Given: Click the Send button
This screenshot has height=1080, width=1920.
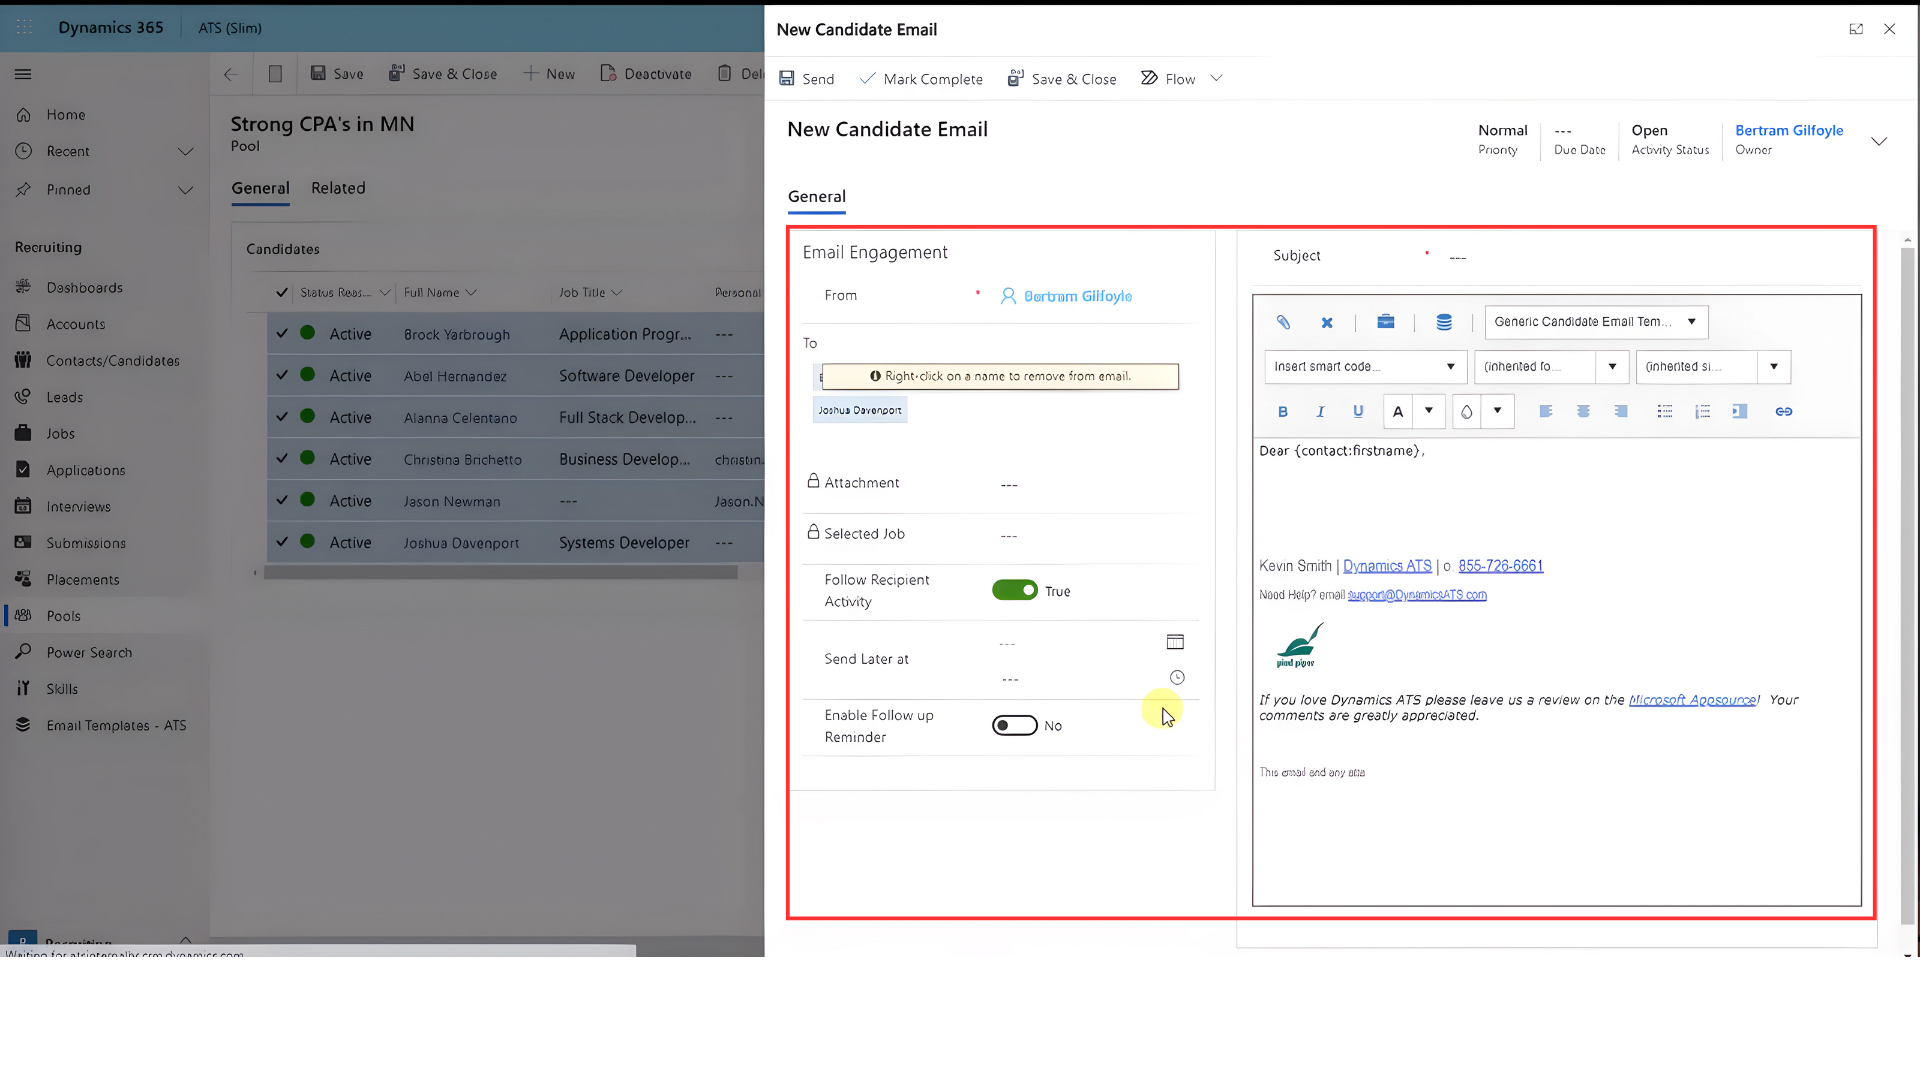Looking at the screenshot, I should 806,79.
